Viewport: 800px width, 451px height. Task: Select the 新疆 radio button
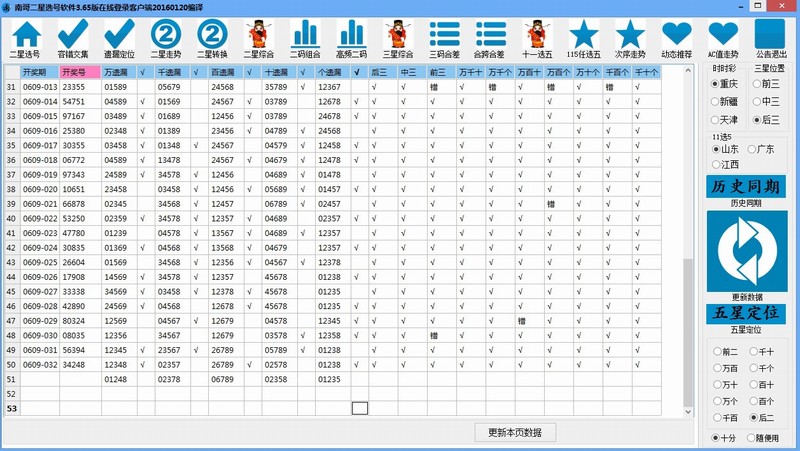point(717,101)
